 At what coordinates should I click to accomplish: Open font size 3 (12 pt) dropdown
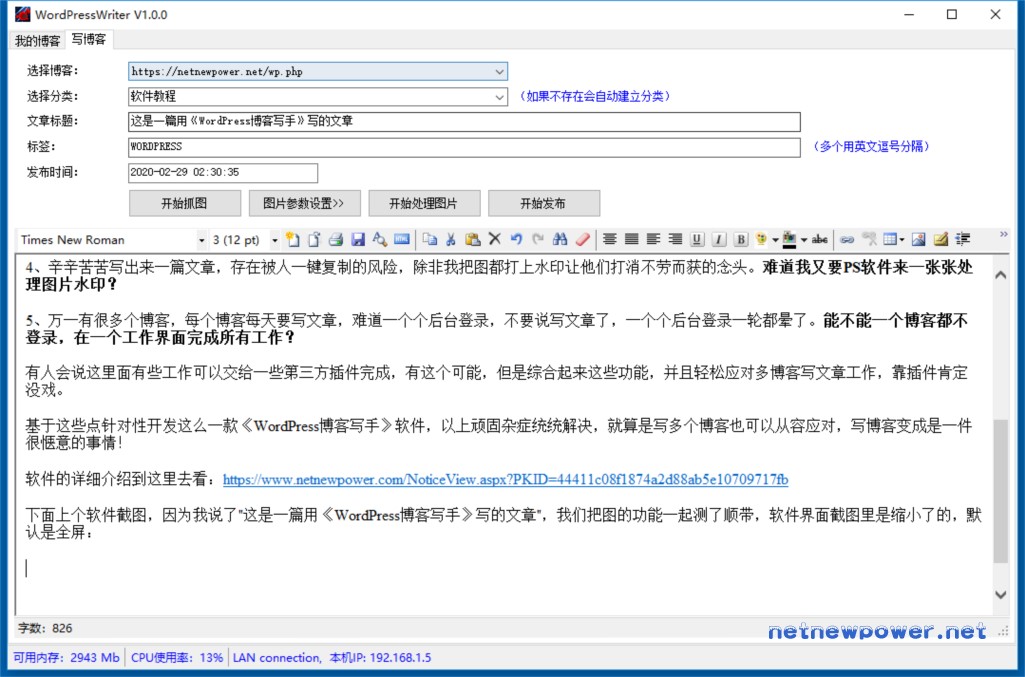click(x=275, y=240)
